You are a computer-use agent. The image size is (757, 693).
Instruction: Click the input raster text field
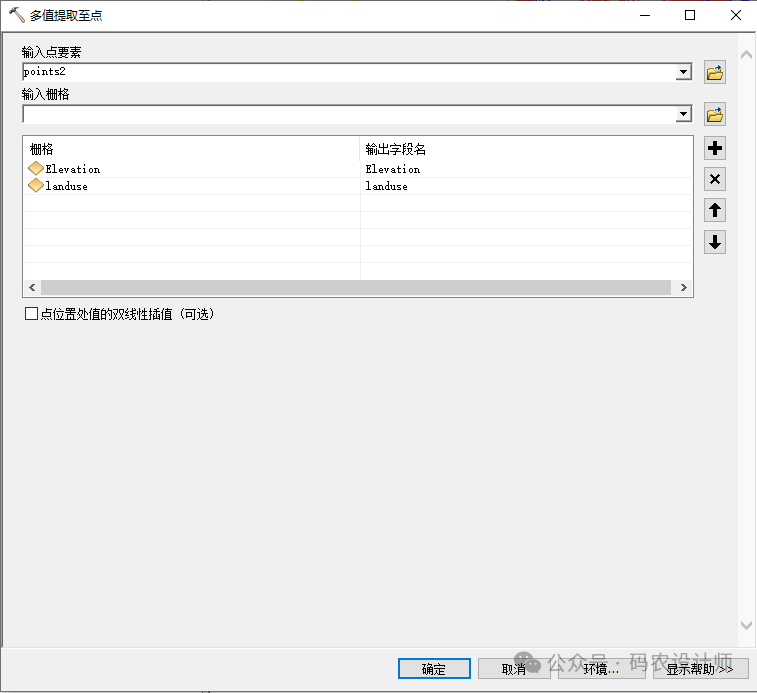point(348,114)
